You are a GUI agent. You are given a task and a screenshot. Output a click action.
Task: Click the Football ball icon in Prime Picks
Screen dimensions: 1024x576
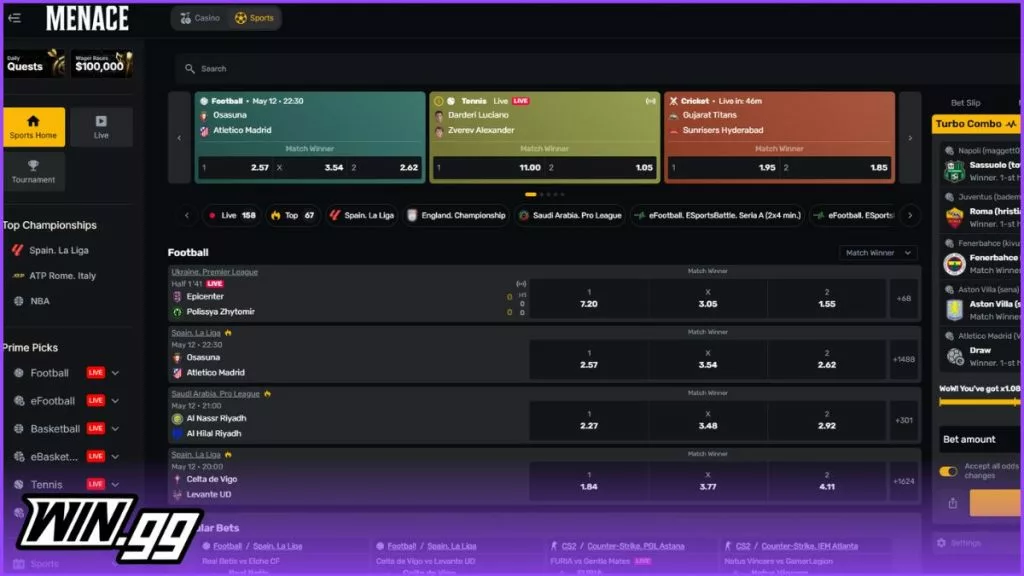19,373
